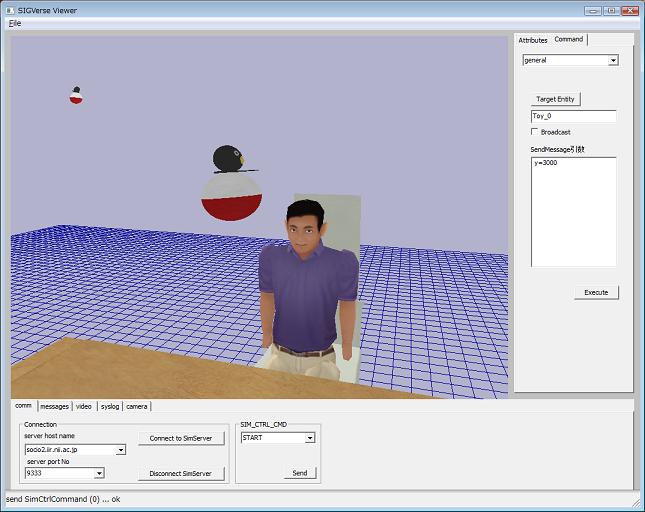Screen dimensions: 645x512
Task: Open the server port No dropdown
Action: pos(99,473)
